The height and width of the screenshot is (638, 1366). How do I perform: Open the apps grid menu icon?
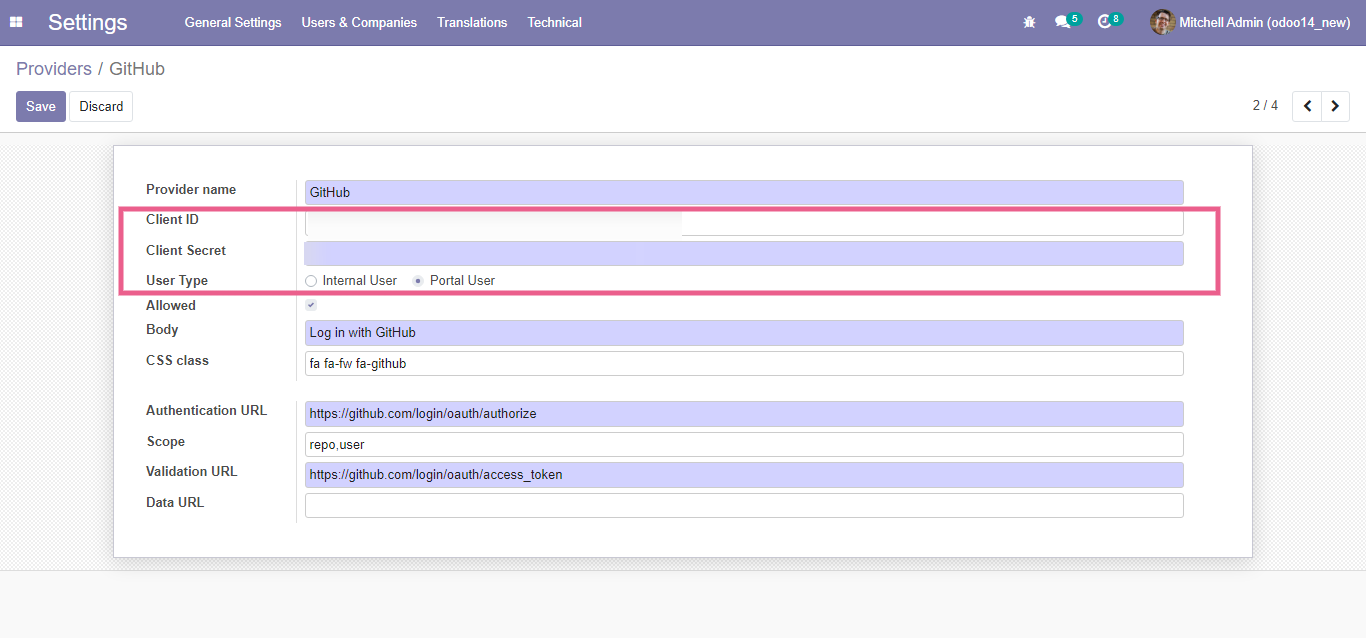click(16, 22)
